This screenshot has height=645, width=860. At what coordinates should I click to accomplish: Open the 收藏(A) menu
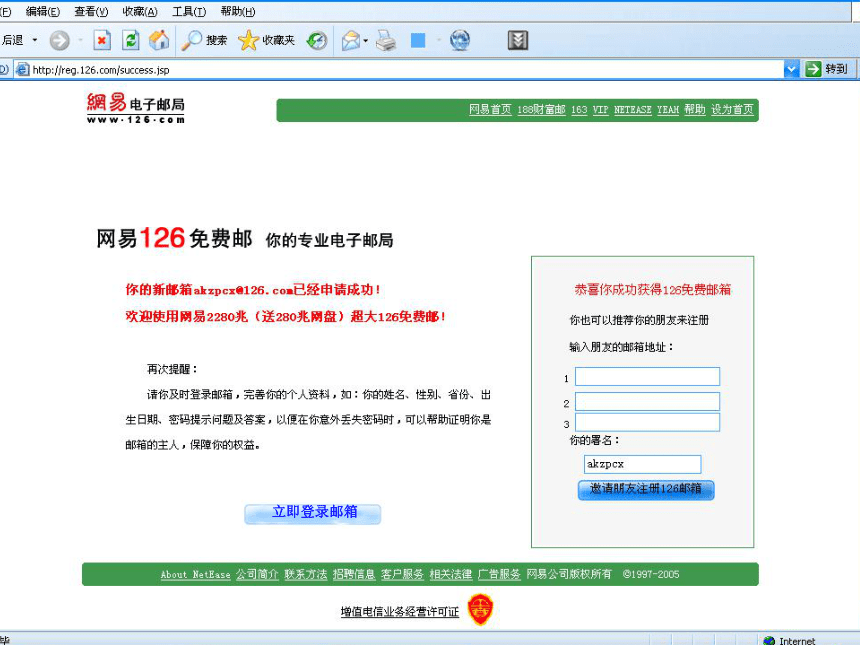pyautogui.click(x=140, y=12)
